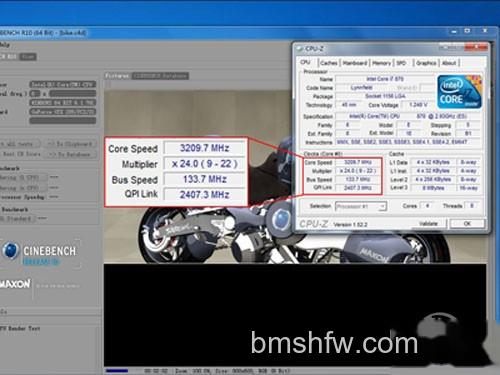
Task: Click the Validate button in CPU-Z
Action: pyautogui.click(x=428, y=224)
